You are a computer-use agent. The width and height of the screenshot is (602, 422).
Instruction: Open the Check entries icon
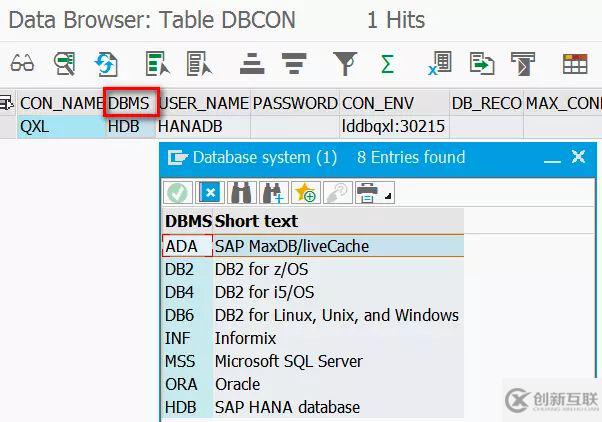64,63
